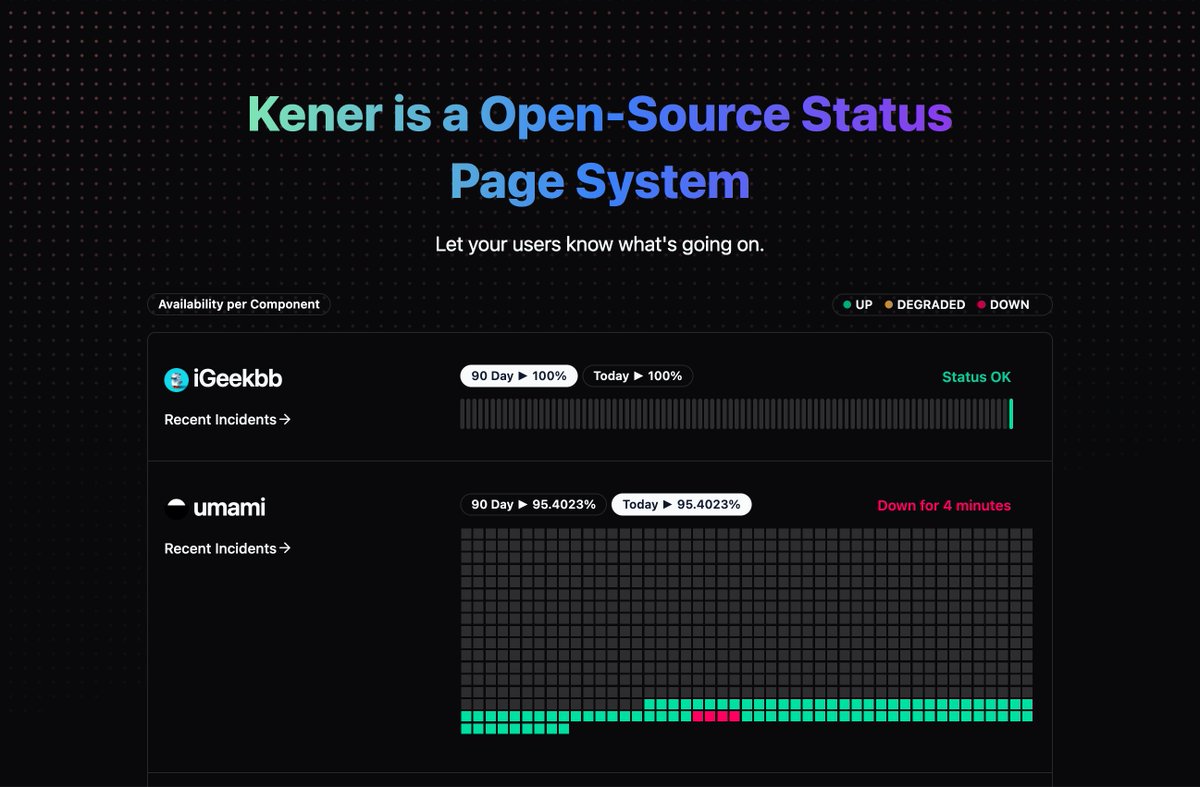
Task: Click the Kener page headline
Action: tap(600, 148)
